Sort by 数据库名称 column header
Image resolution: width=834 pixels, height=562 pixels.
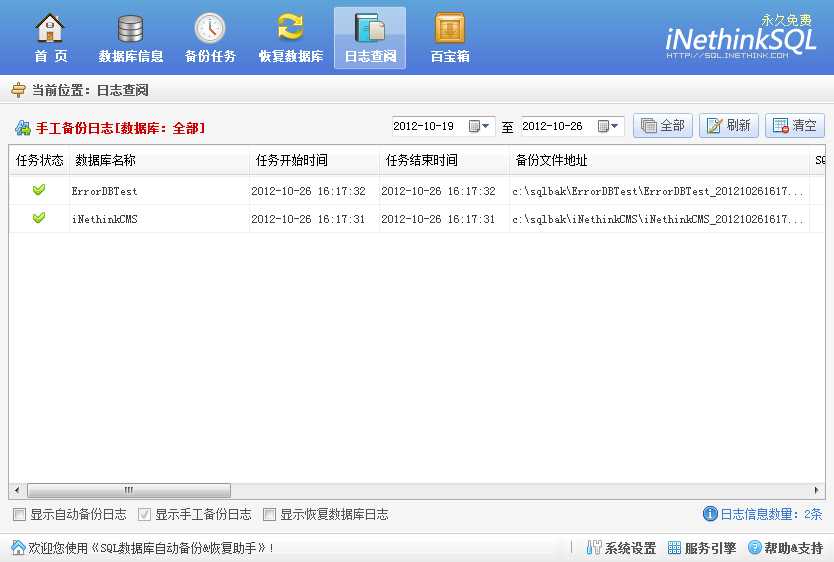coord(159,160)
